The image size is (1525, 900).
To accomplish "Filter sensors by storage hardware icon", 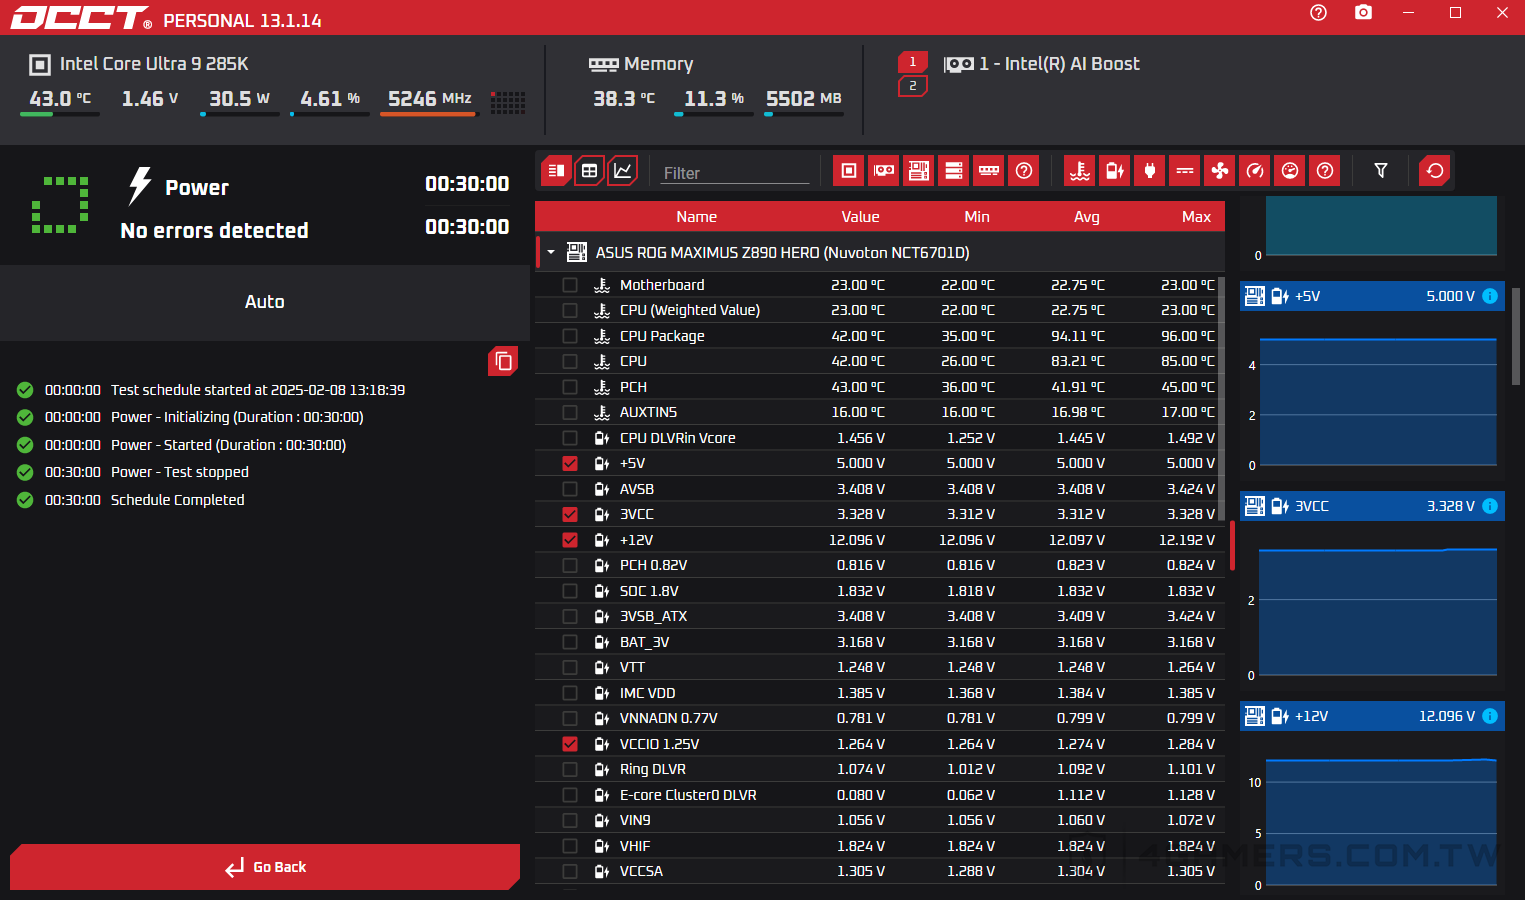I will click(954, 171).
